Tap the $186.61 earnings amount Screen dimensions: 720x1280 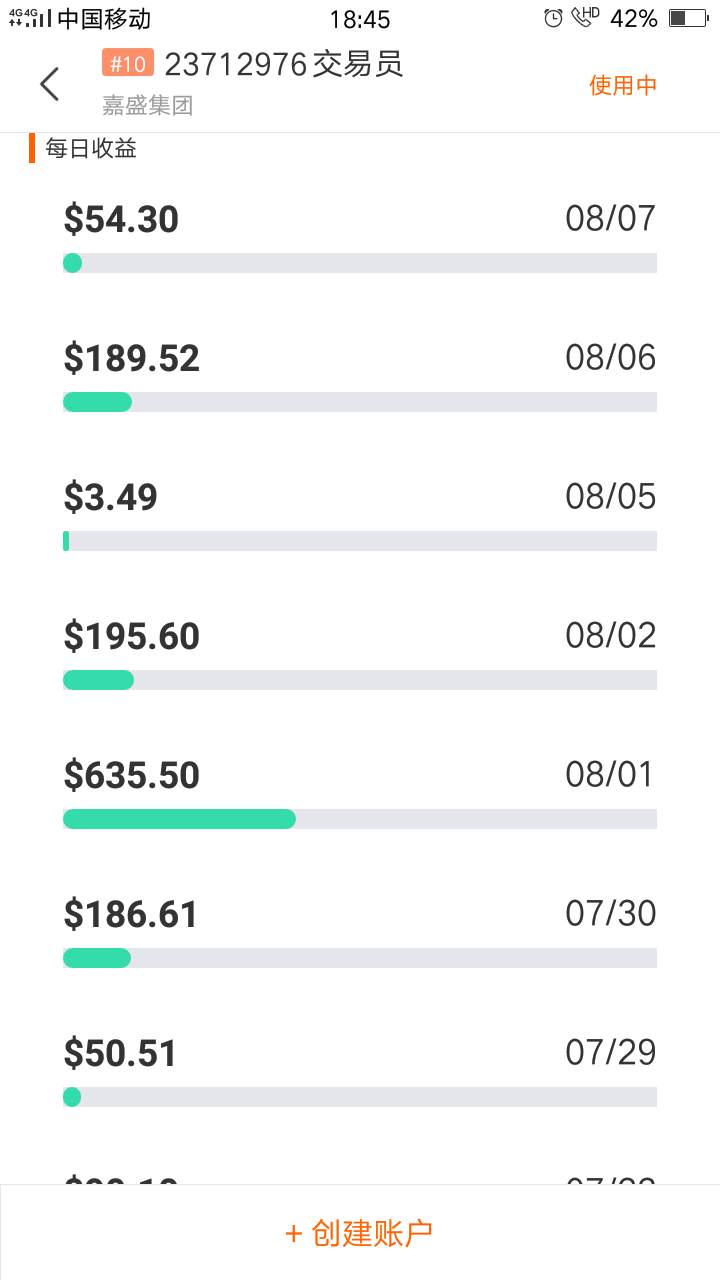click(131, 914)
